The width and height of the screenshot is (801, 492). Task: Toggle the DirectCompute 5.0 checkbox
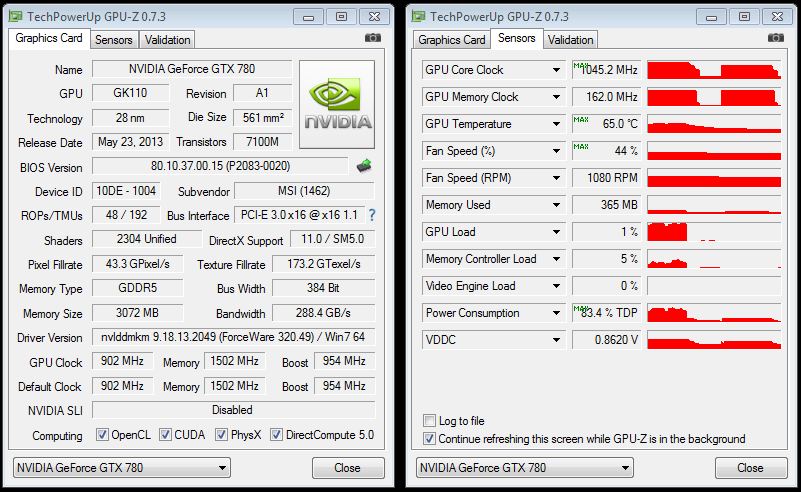tap(276, 435)
